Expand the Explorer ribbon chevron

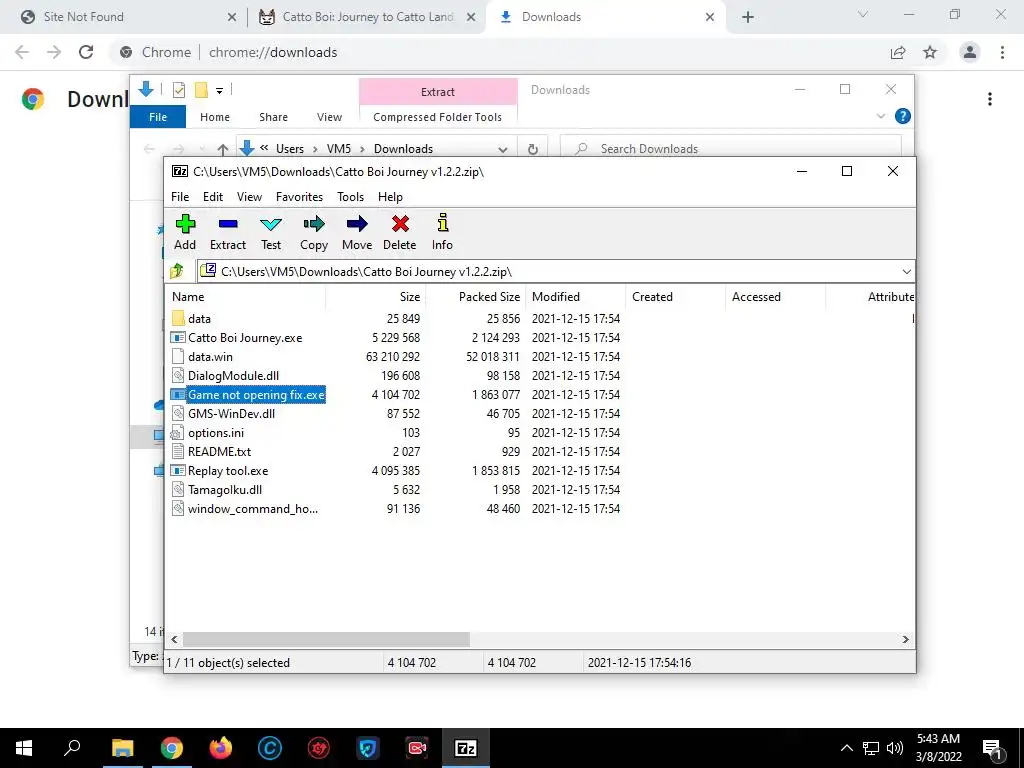(x=880, y=116)
